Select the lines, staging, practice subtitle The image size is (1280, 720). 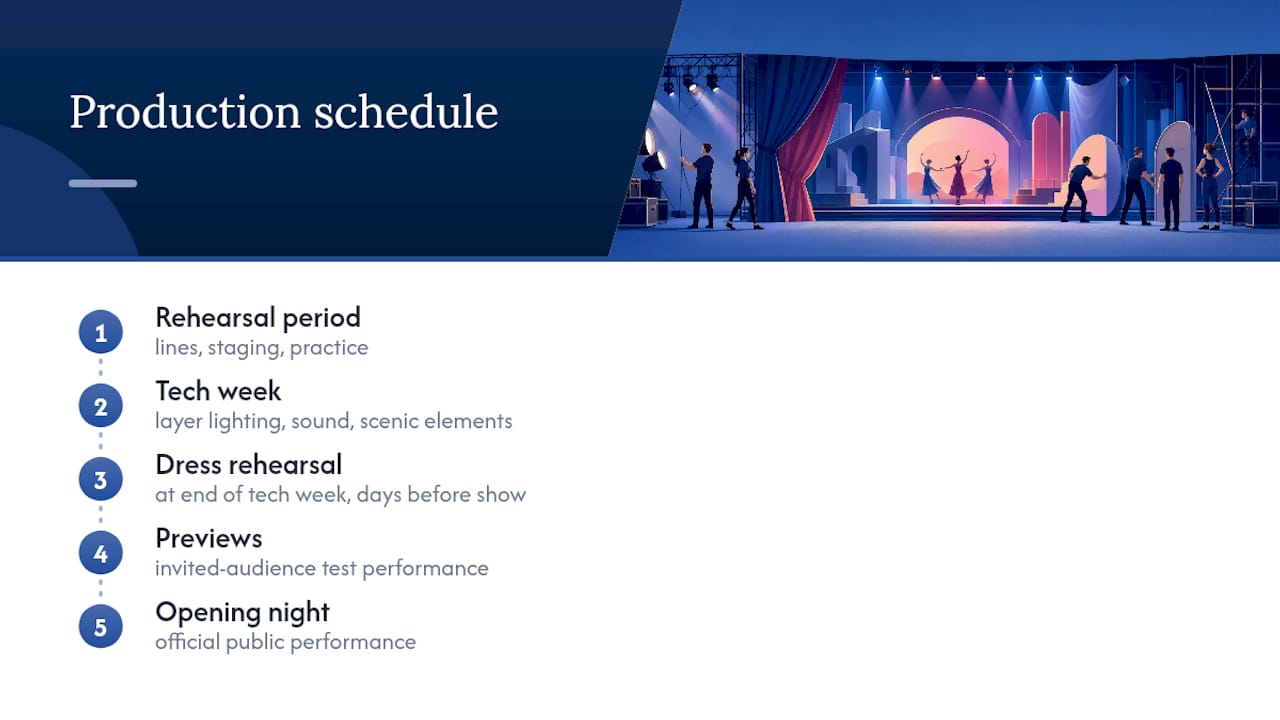click(x=261, y=348)
